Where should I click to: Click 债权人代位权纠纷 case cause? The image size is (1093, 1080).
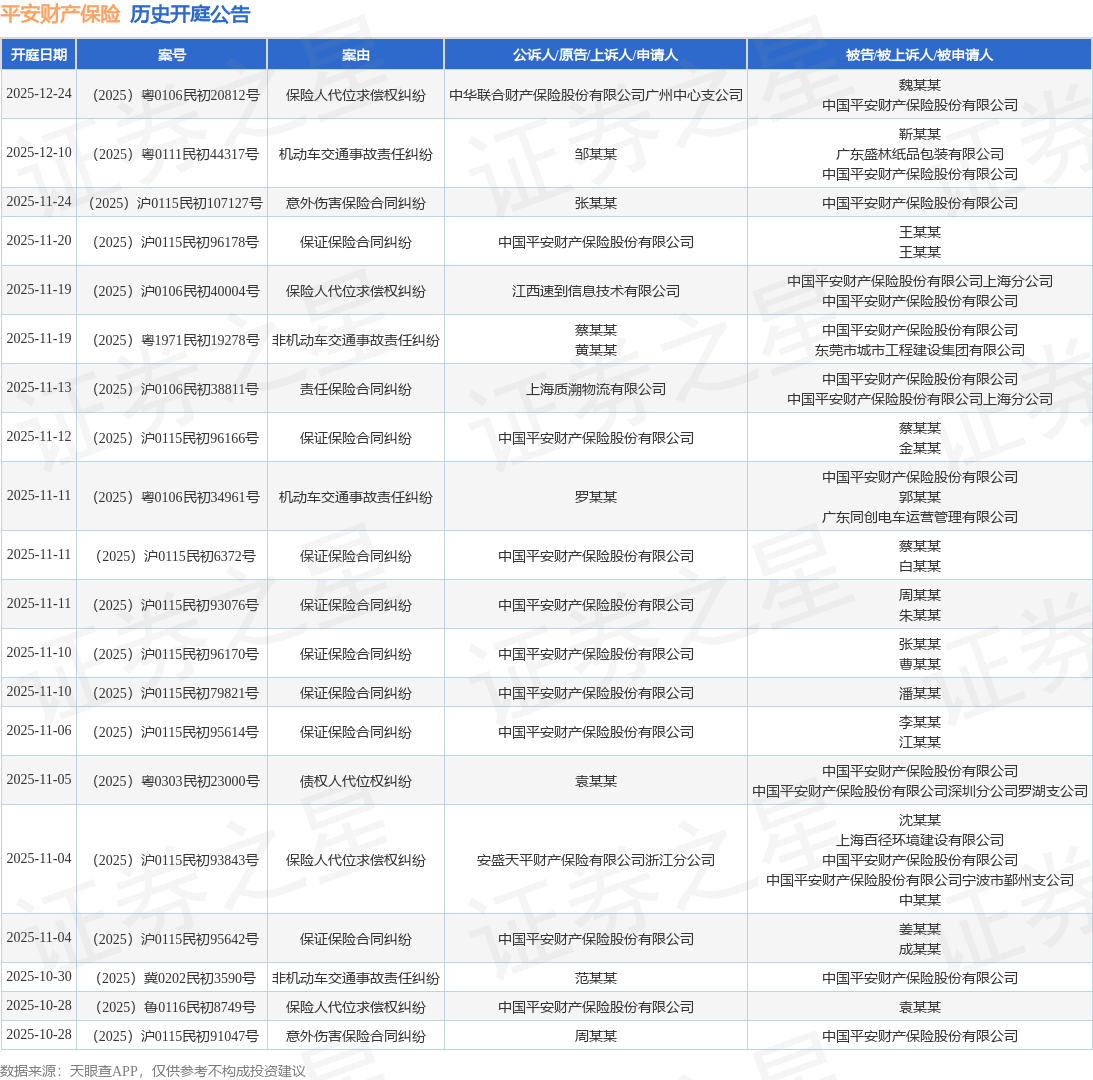click(356, 781)
